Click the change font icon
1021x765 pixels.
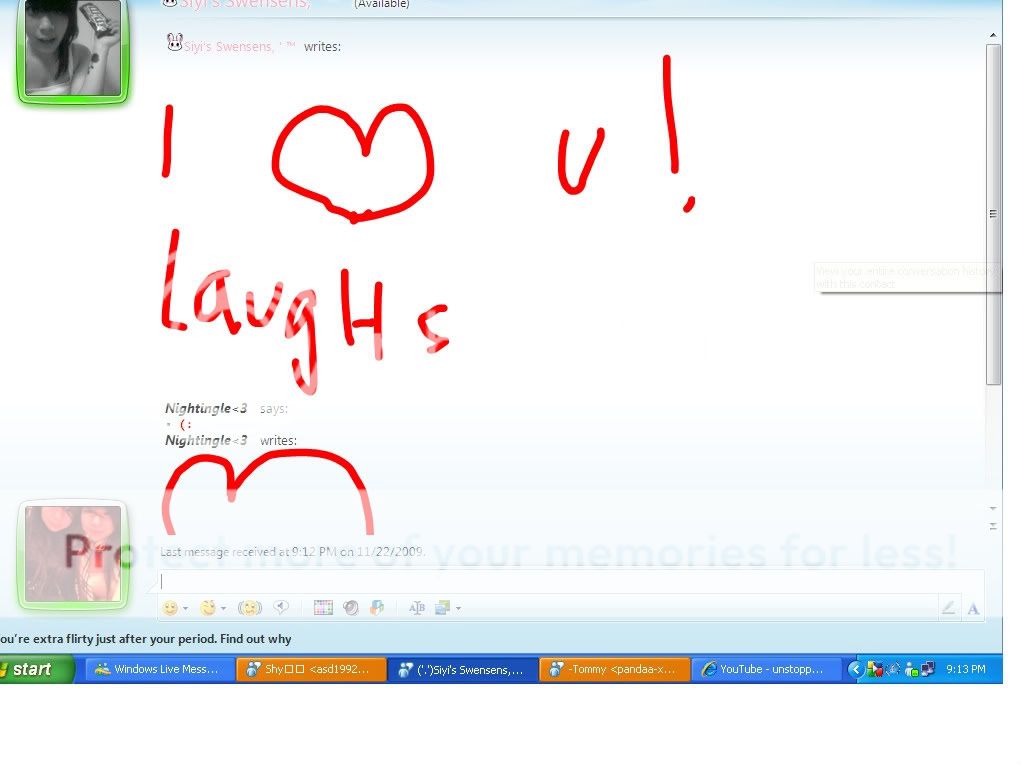417,608
